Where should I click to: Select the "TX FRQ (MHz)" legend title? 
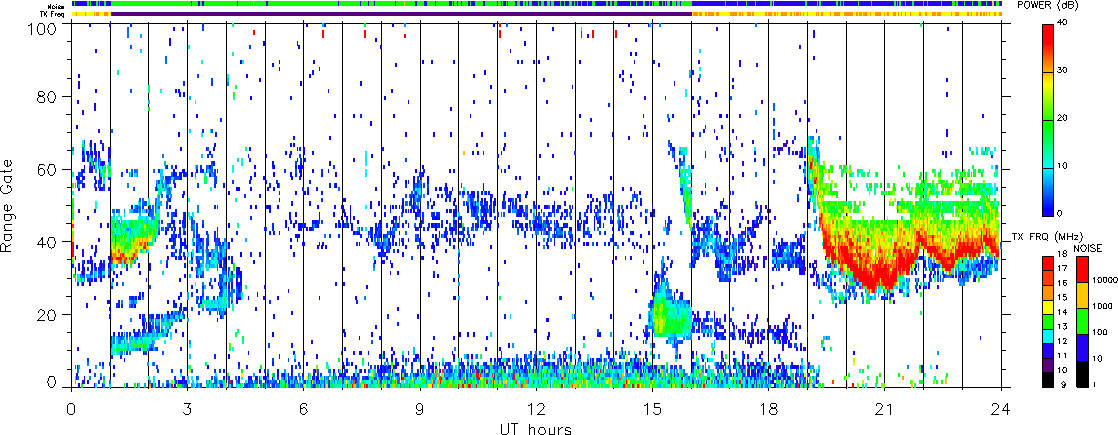[1047, 237]
